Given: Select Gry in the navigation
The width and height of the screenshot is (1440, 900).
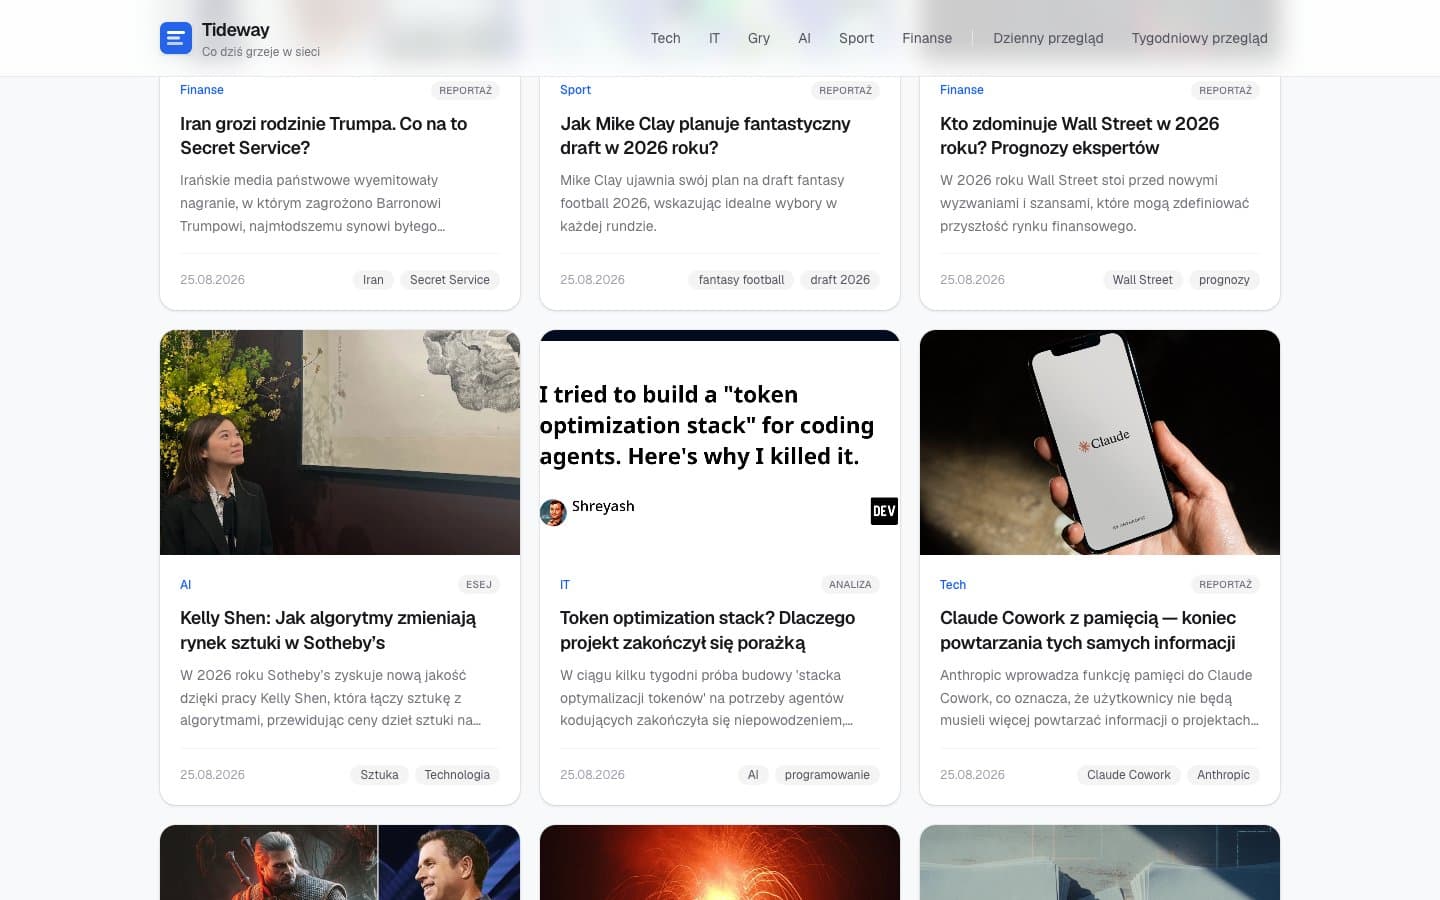Looking at the screenshot, I should [x=759, y=38].
